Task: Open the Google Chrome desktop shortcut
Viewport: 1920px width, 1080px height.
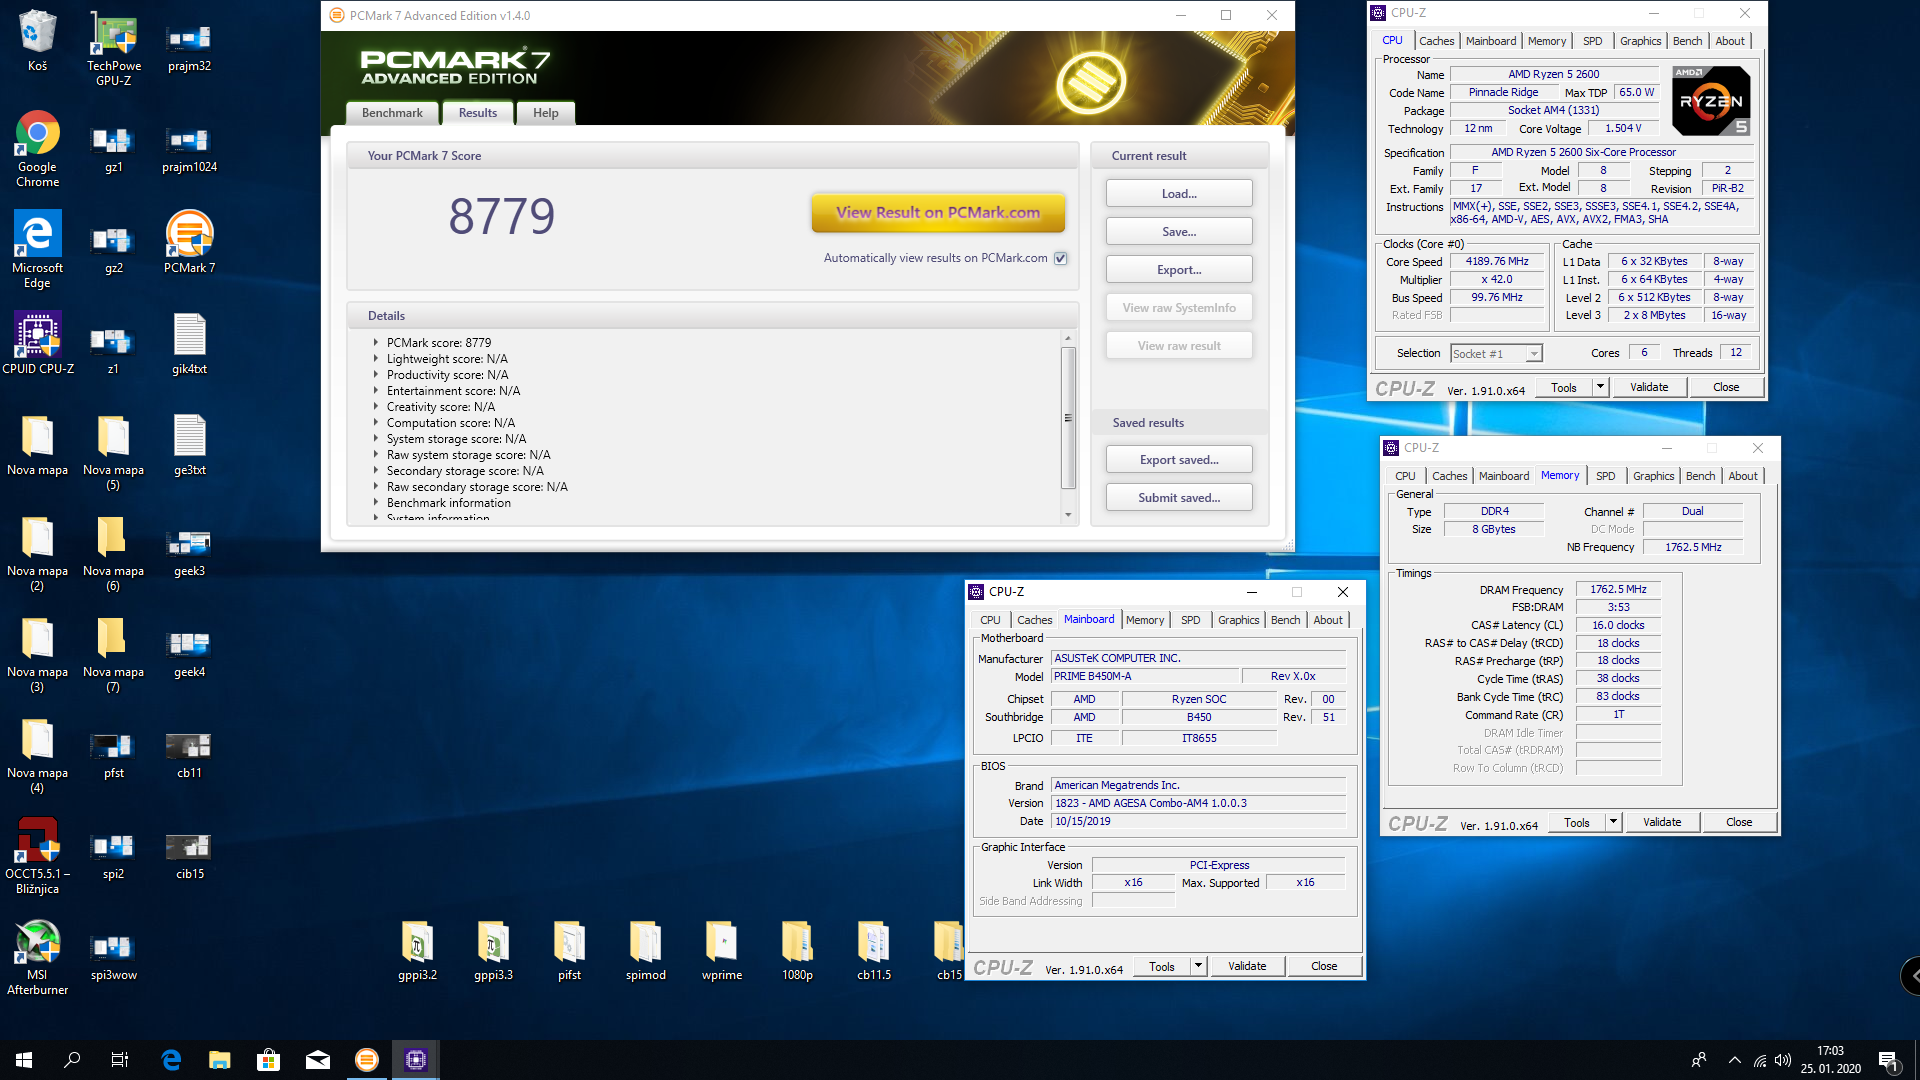Action: click(37, 149)
